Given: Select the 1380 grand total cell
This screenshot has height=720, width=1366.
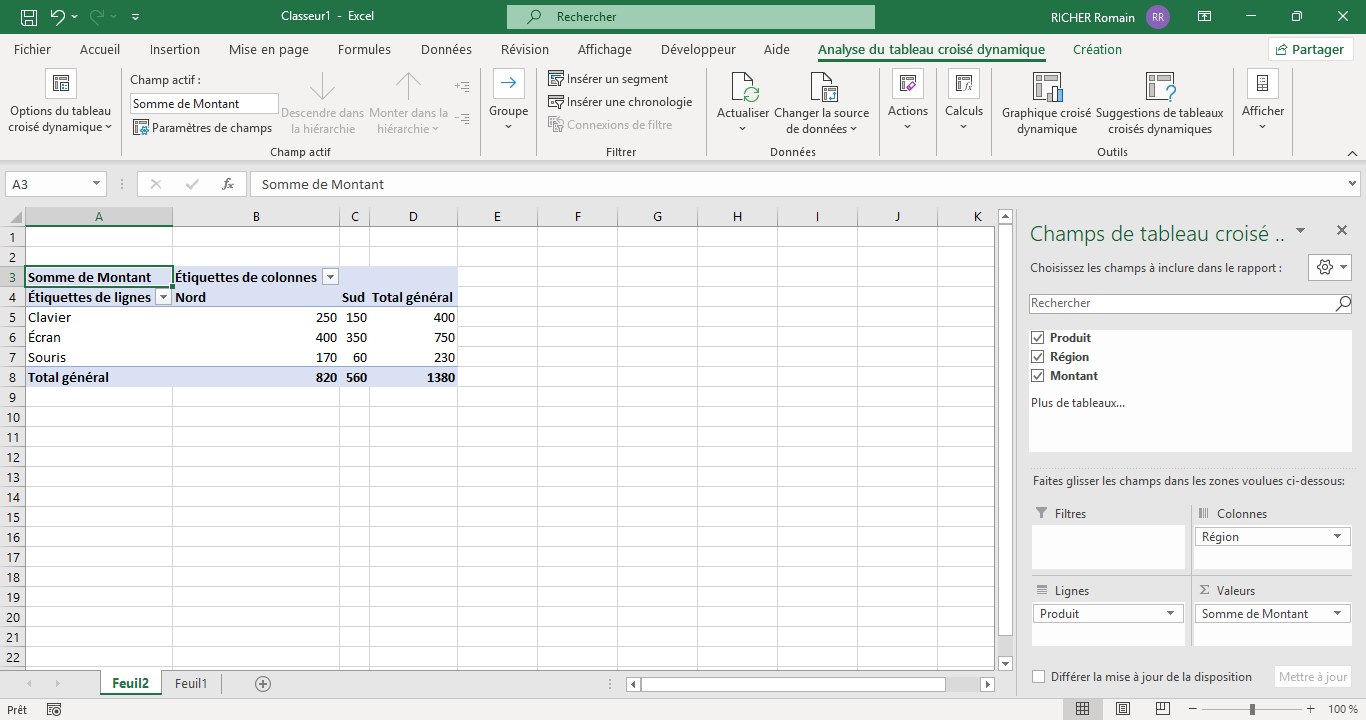Looking at the screenshot, I should tap(413, 377).
